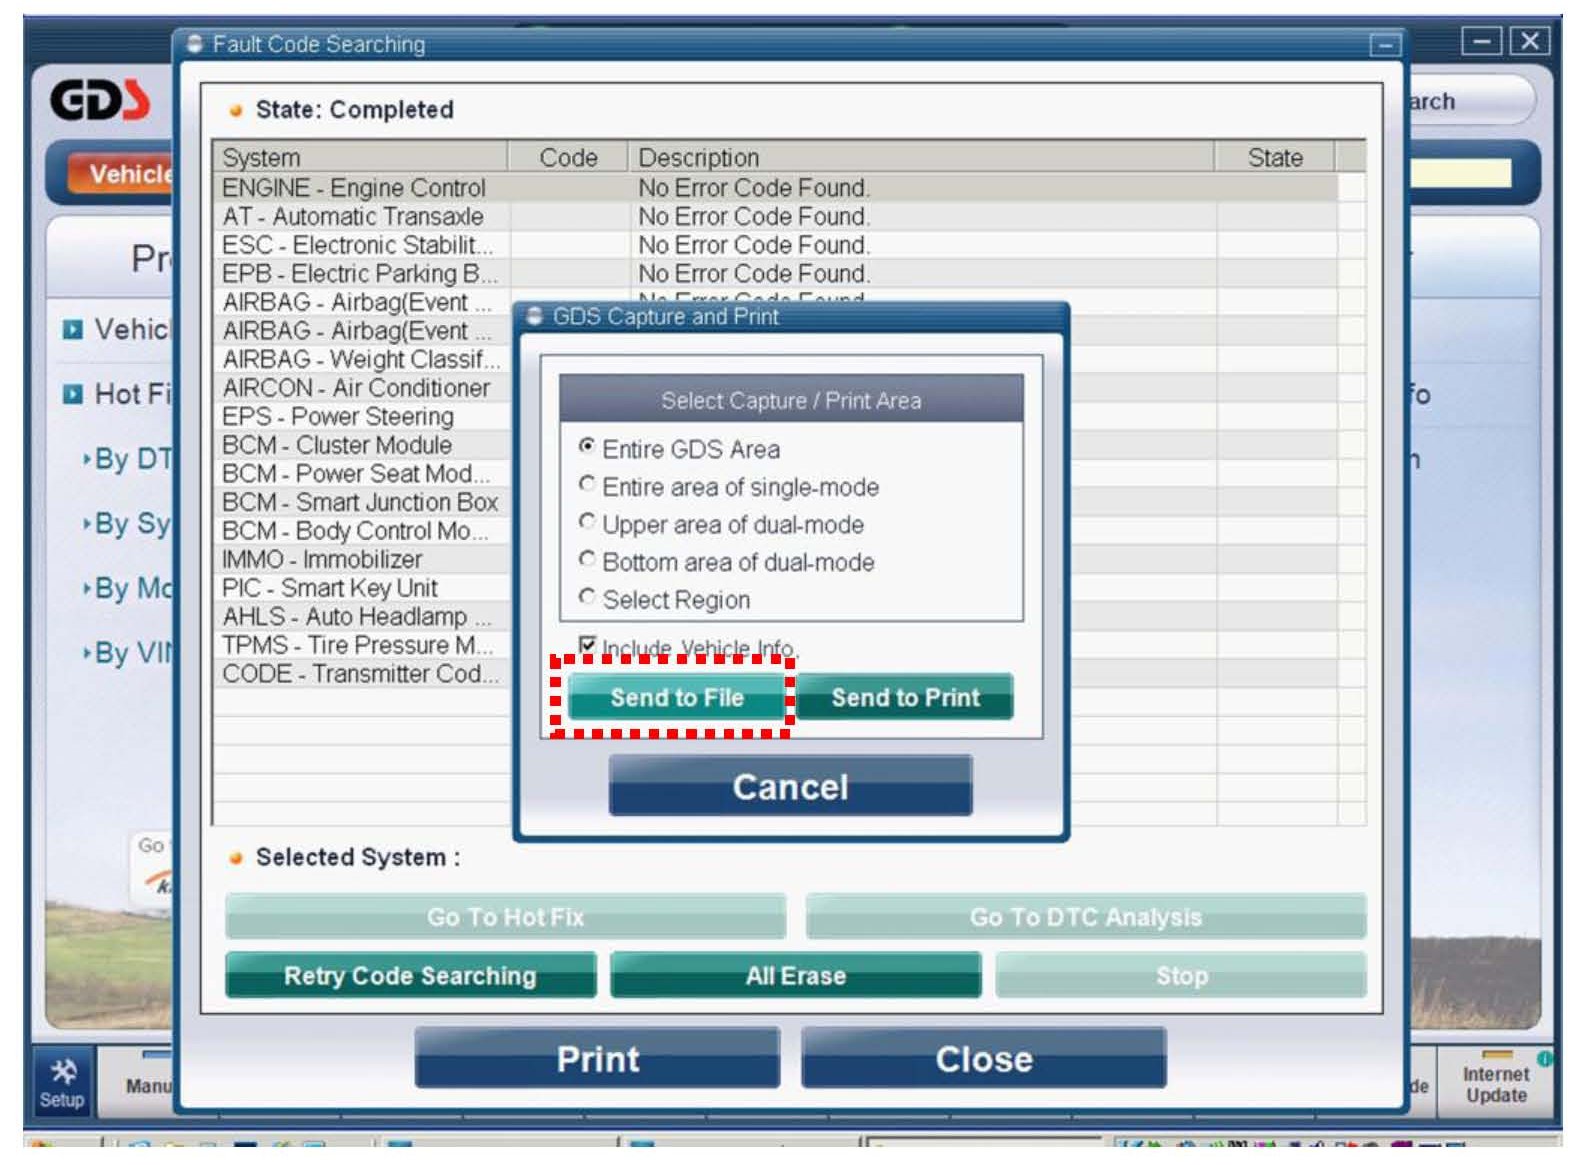This screenshot has width=1589, height=1165.
Task: Choose the Select Region radio option
Action: [x=588, y=598]
